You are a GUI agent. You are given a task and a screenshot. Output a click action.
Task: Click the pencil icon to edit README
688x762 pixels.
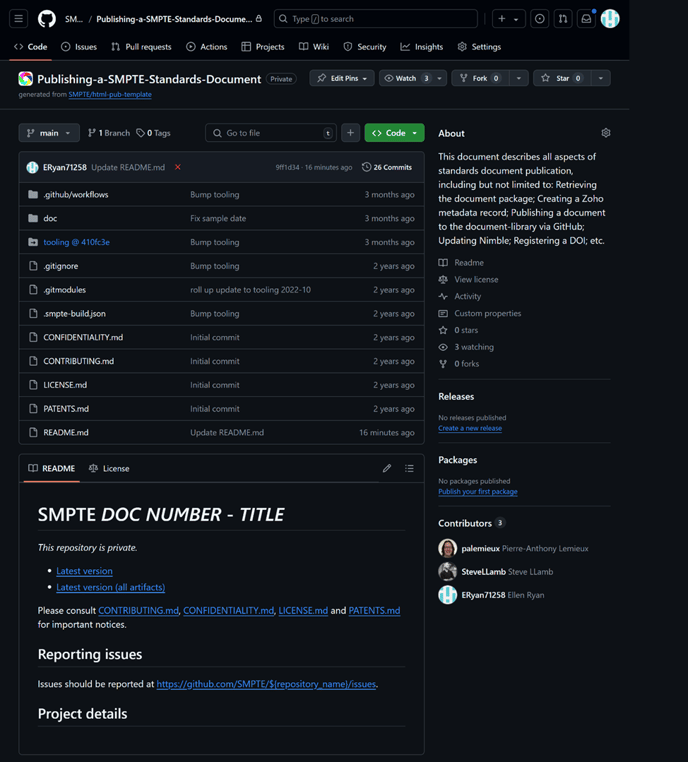pos(387,468)
